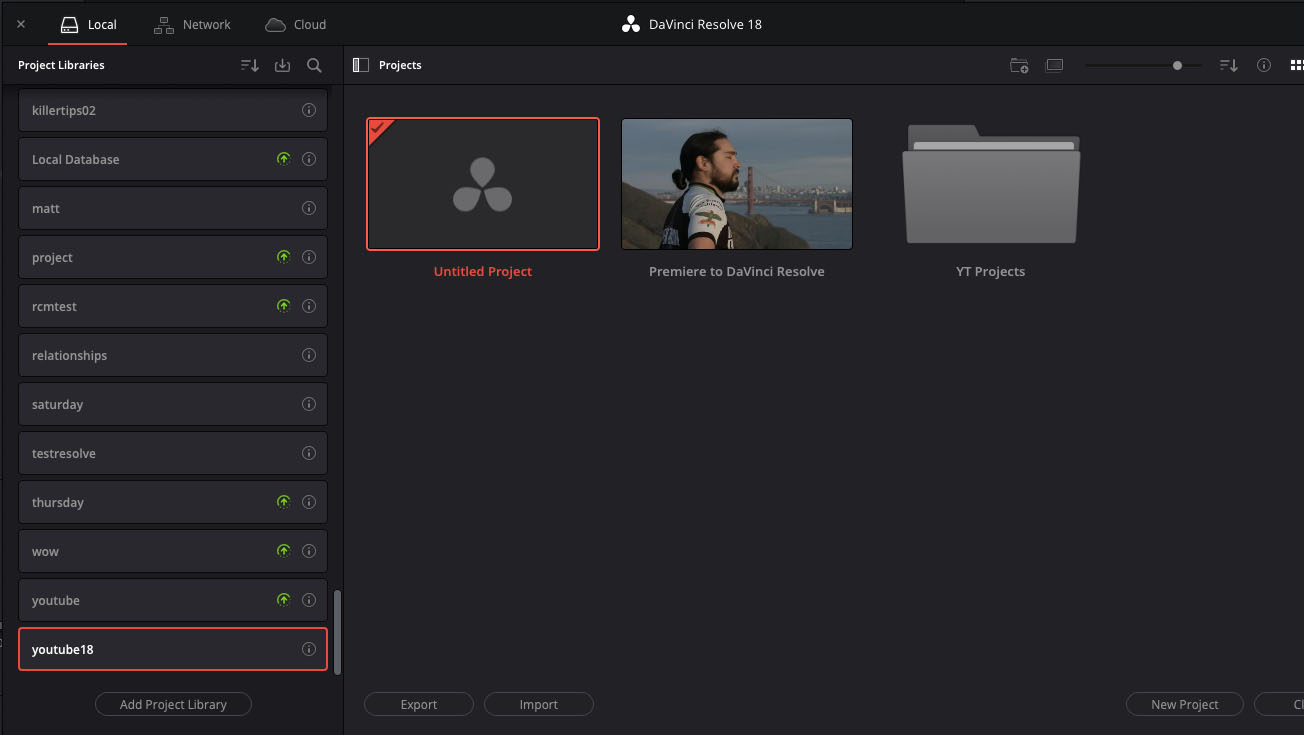Select the Untitled Project thumbnail
Image resolution: width=1304 pixels, height=735 pixels.
[483, 184]
